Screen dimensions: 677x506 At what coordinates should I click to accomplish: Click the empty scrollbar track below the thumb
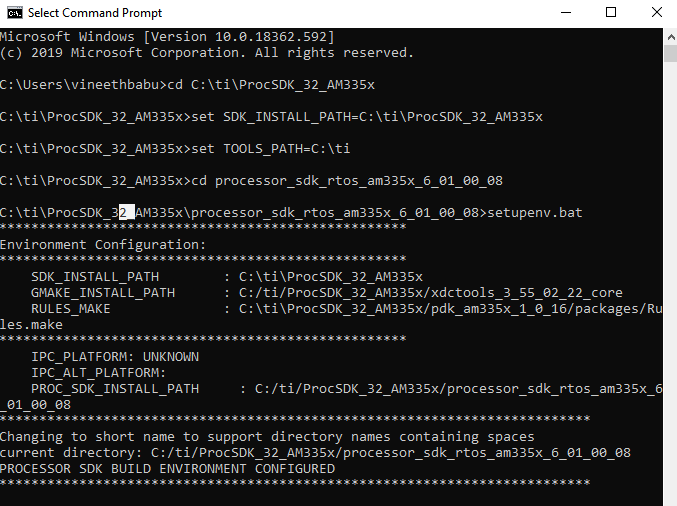tap(669, 300)
